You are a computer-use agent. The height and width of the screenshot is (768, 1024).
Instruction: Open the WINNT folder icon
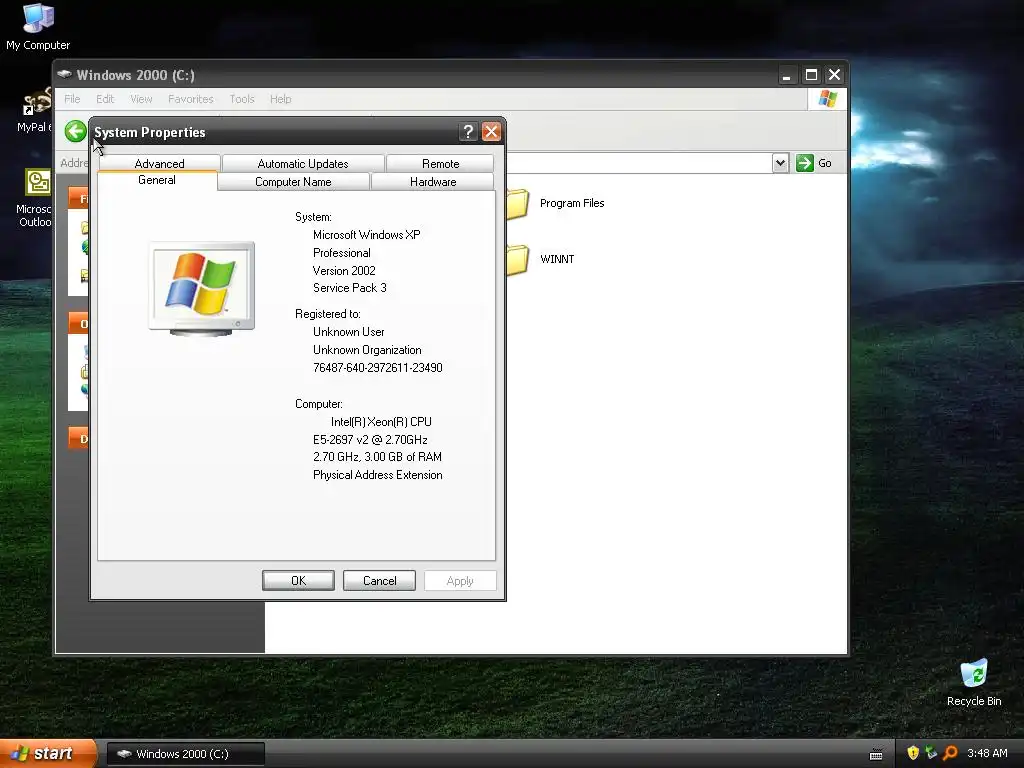click(x=517, y=260)
